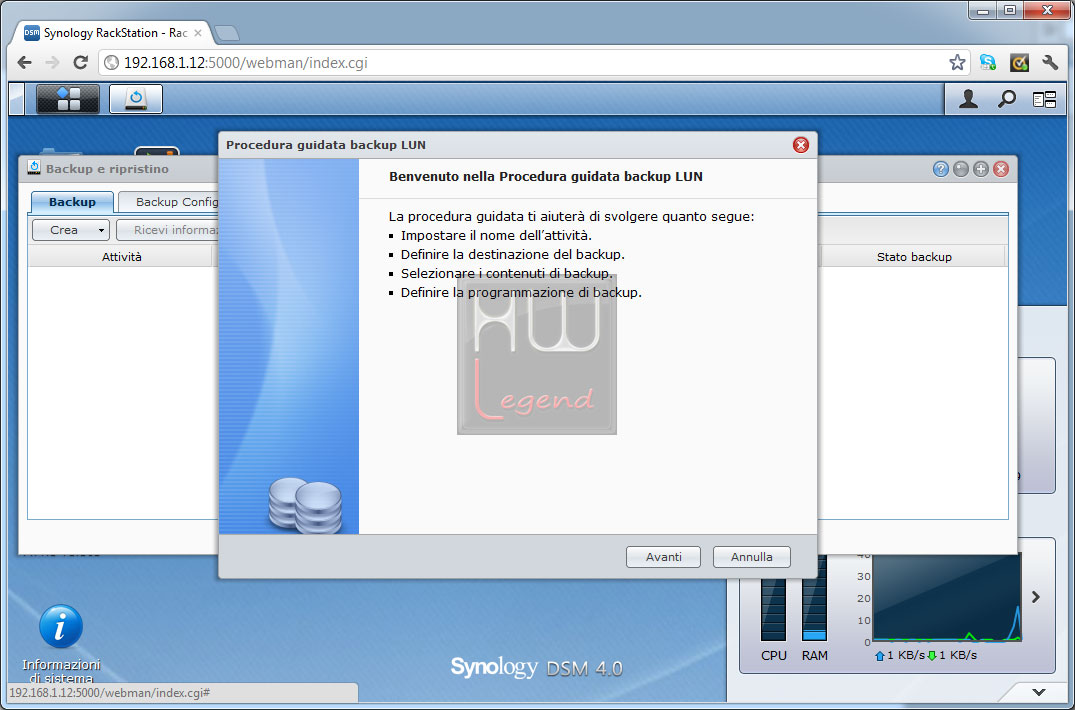Click the Backup e ripristino window title
Viewport: 1075px width, 710px height.
pos(107,169)
